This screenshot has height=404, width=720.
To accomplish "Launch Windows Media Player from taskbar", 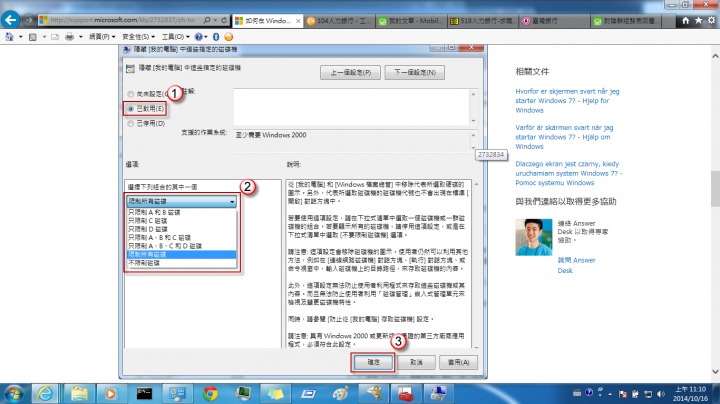I will click(x=110, y=394).
